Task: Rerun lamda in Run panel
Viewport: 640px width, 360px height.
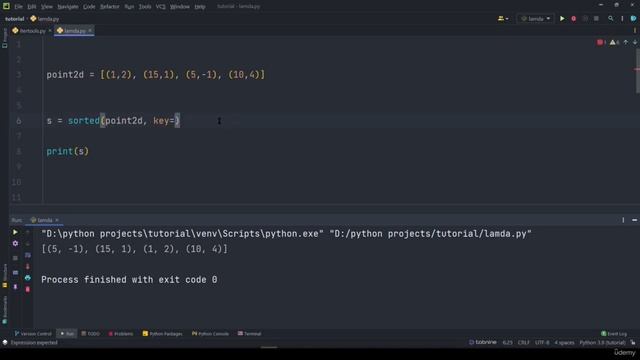Action: click(15, 232)
